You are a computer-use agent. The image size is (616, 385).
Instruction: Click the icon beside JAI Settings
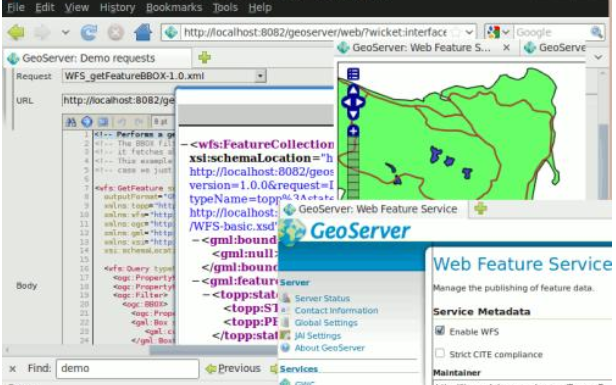[x=286, y=336]
